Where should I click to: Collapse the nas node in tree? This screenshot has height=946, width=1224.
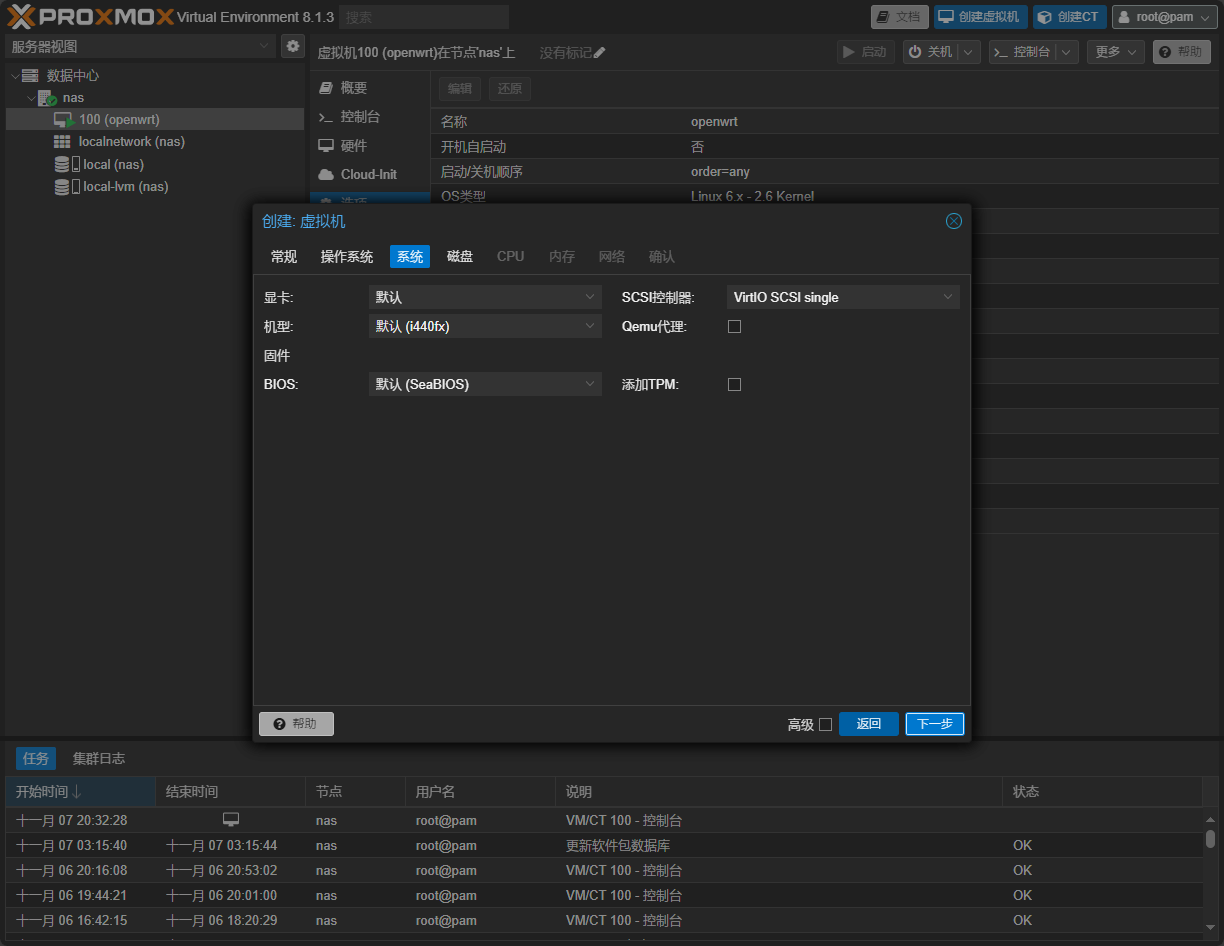31,98
